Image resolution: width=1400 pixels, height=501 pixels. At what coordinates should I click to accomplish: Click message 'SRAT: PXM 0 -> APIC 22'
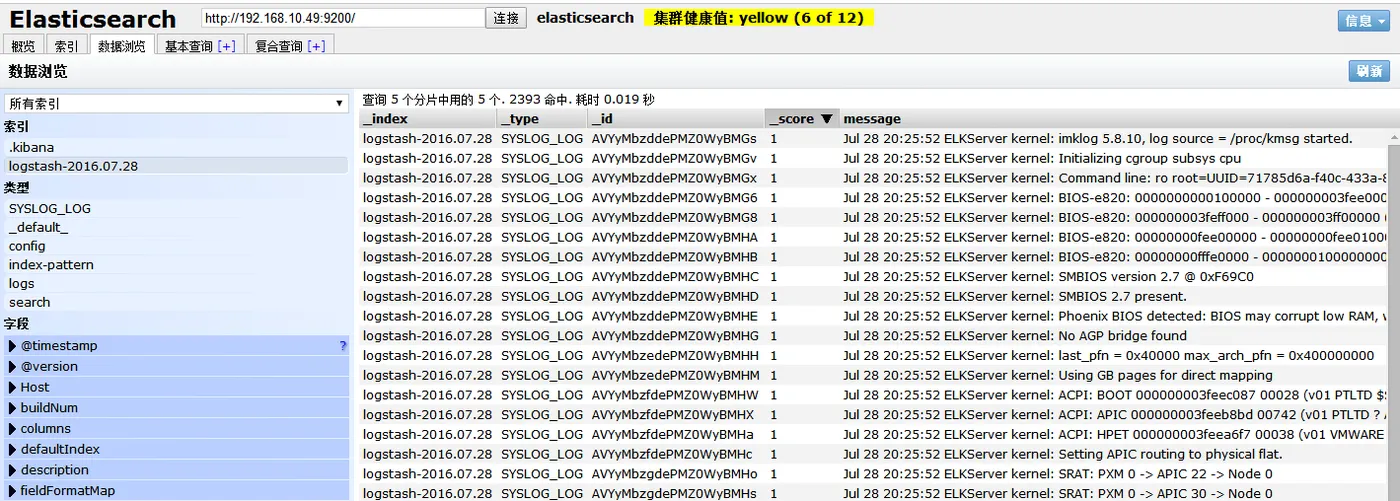tap(1134, 474)
